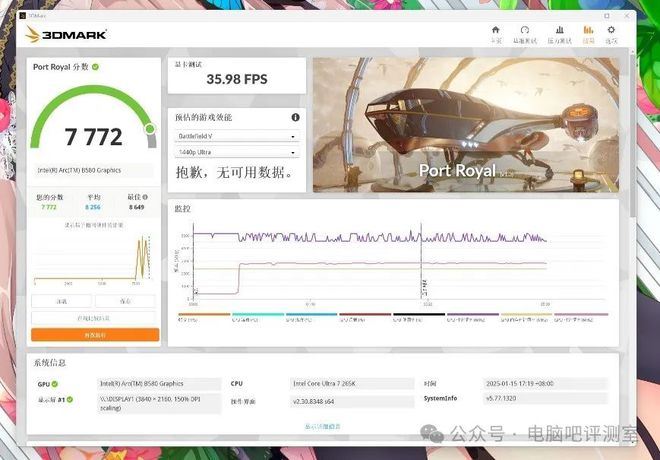Toggle the light mauve GPU clock legend
The image size is (660, 460).
tap(581, 316)
